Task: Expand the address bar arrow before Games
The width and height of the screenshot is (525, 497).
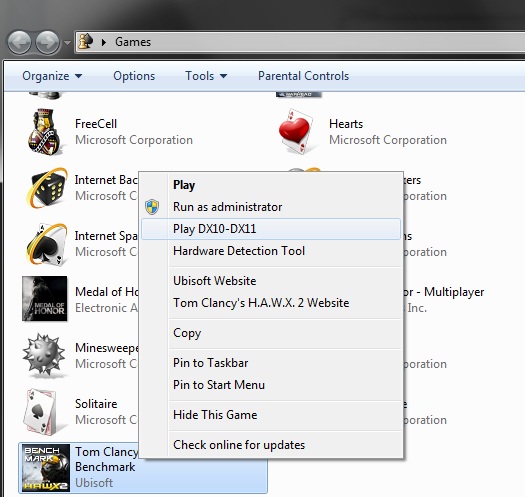Action: click(104, 42)
